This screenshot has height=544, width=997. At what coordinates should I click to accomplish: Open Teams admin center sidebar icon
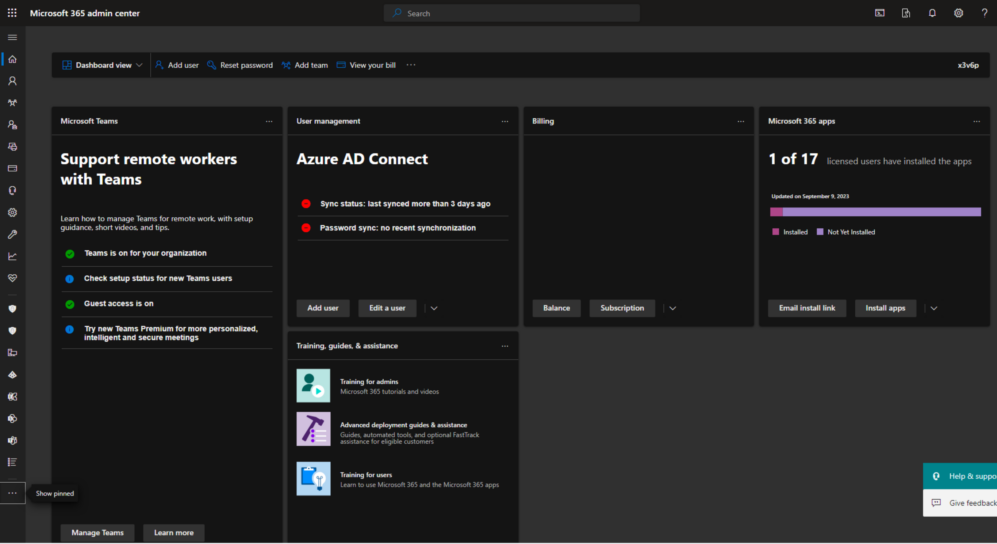pos(12,440)
